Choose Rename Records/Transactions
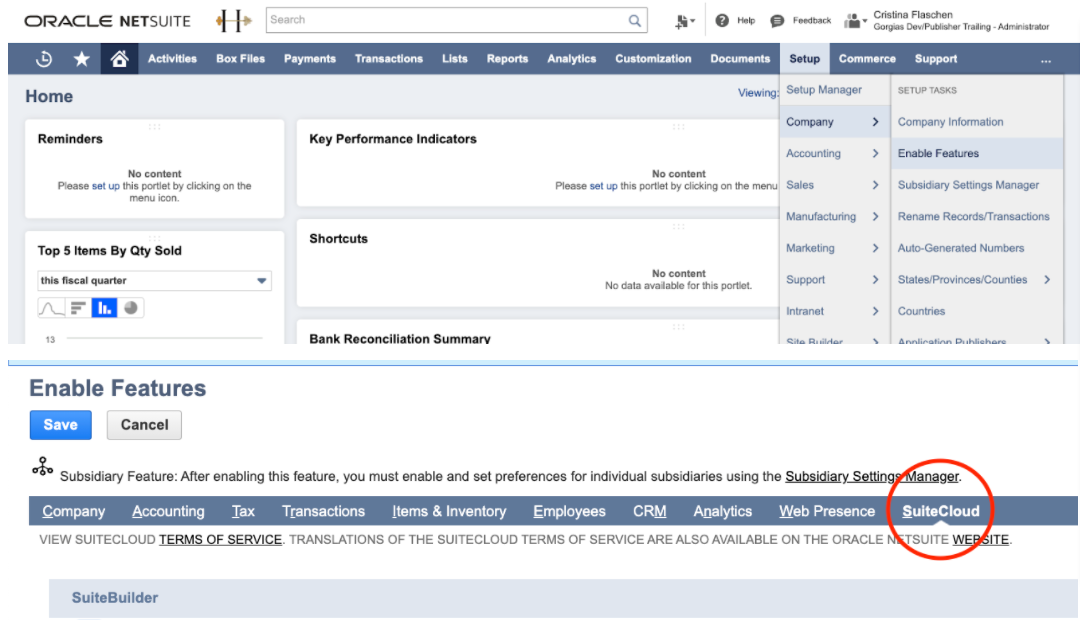1080x620 pixels. coord(974,216)
